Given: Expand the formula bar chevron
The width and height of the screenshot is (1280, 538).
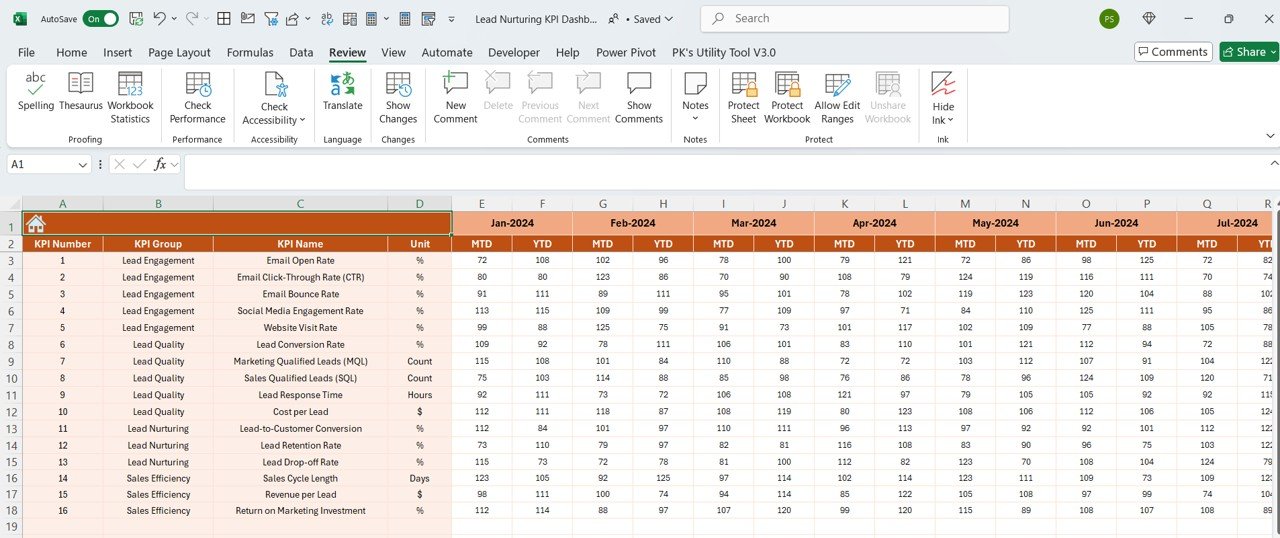Looking at the screenshot, I should (1272, 163).
